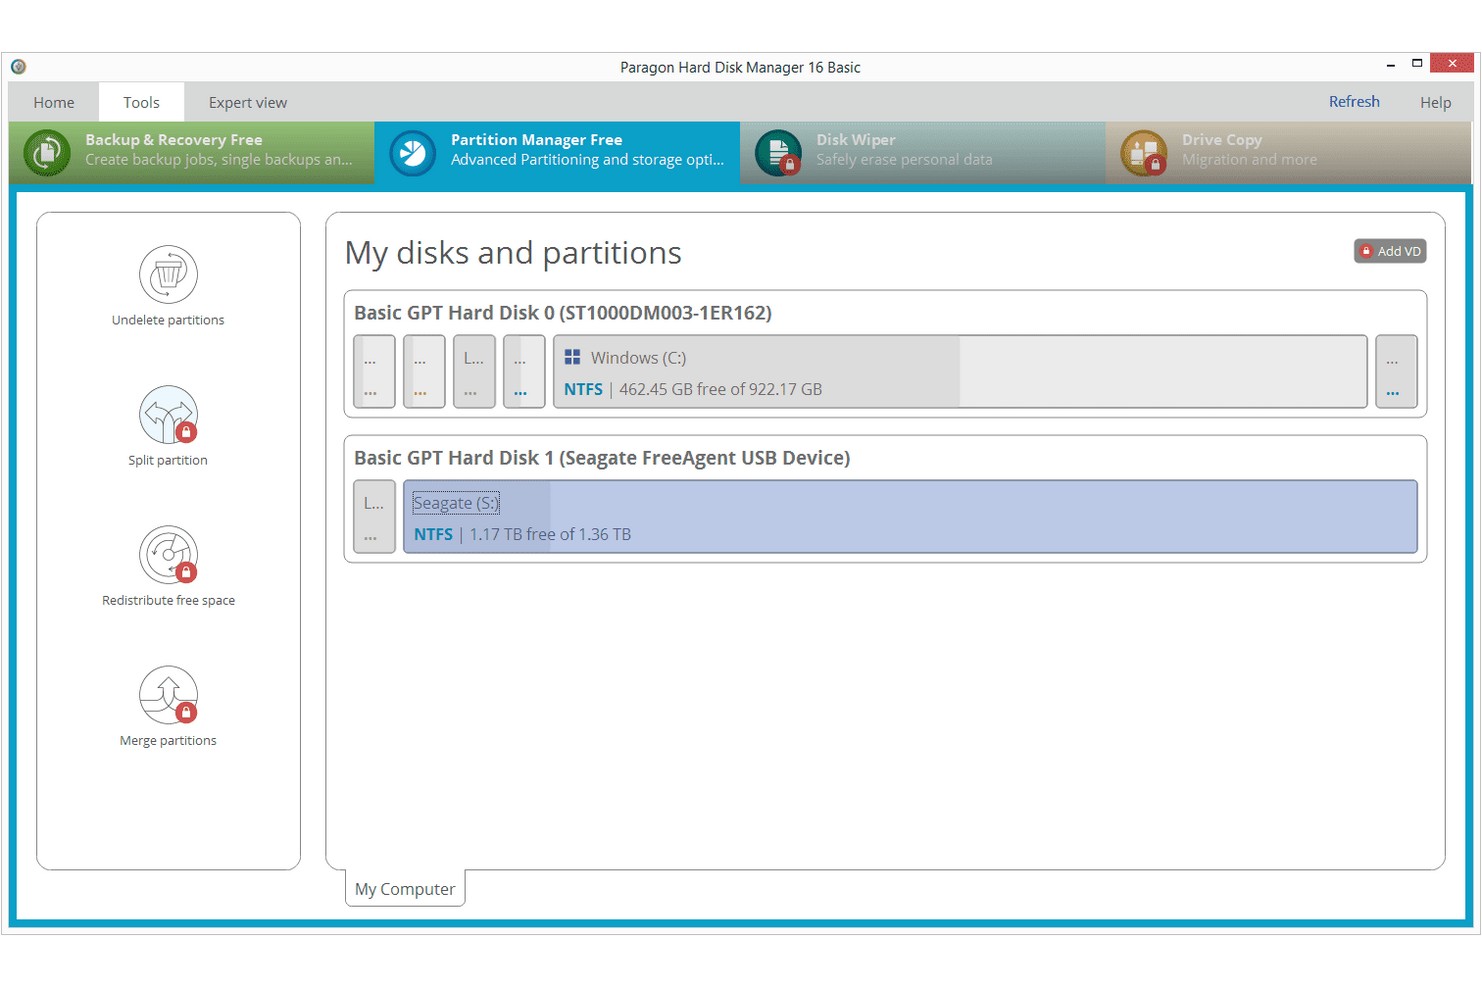The image size is (1482, 988).
Task: Open the Disk Wiper section
Action: 923,153
